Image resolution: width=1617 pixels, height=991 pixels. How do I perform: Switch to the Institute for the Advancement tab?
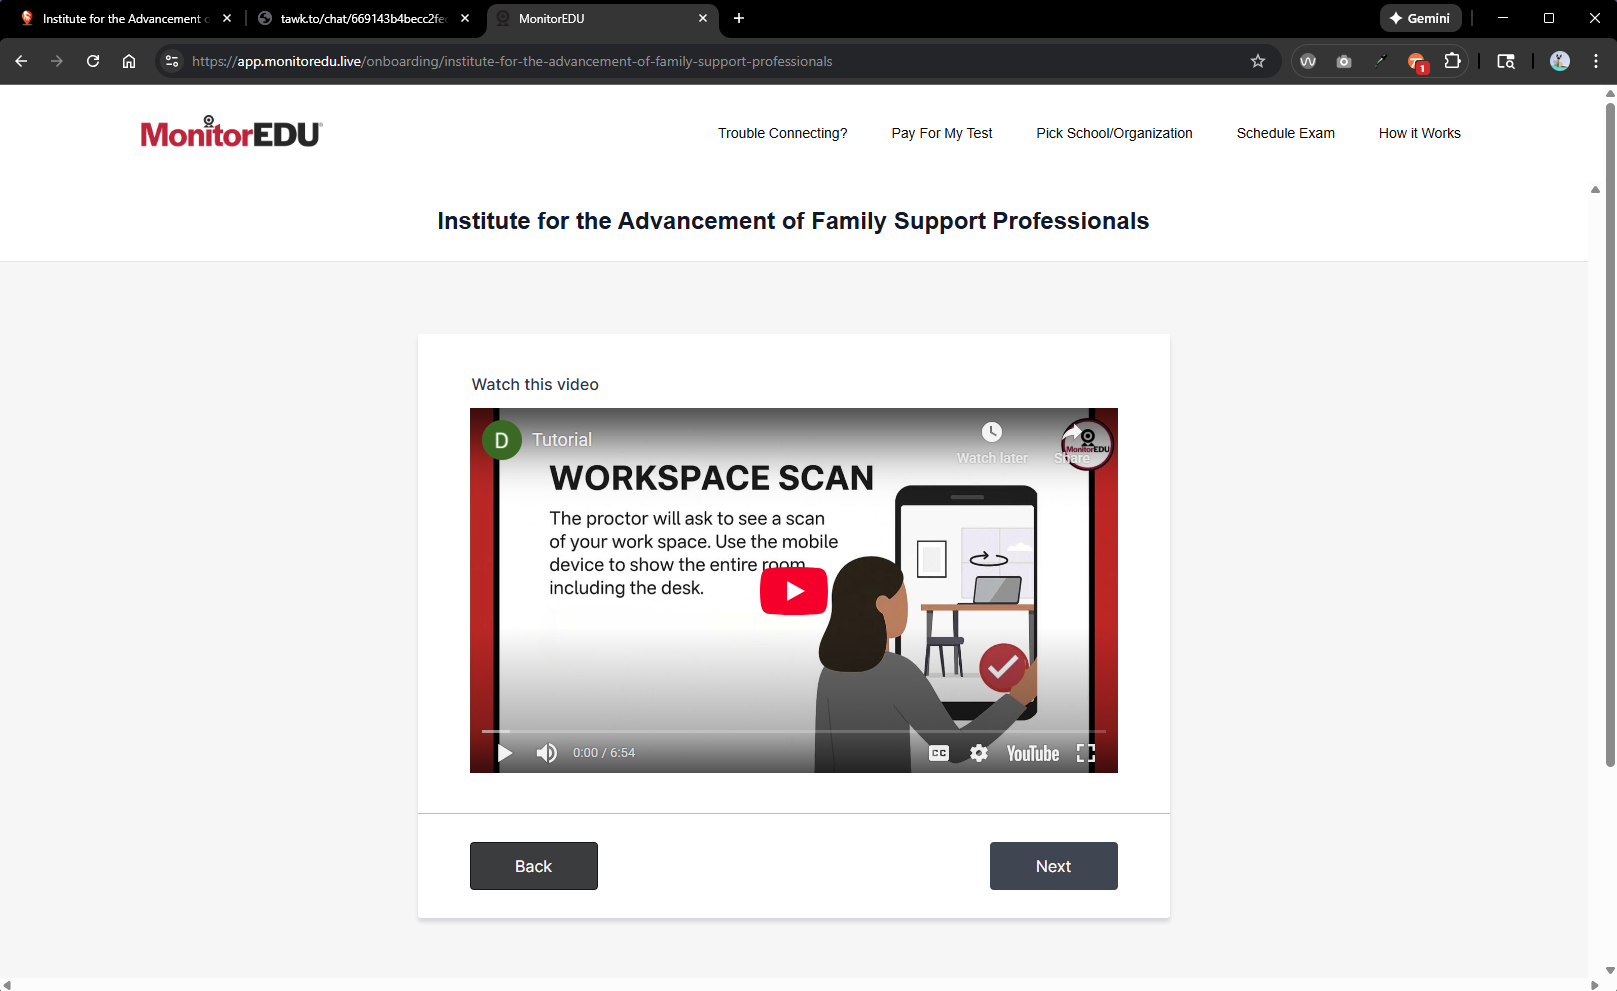[125, 18]
